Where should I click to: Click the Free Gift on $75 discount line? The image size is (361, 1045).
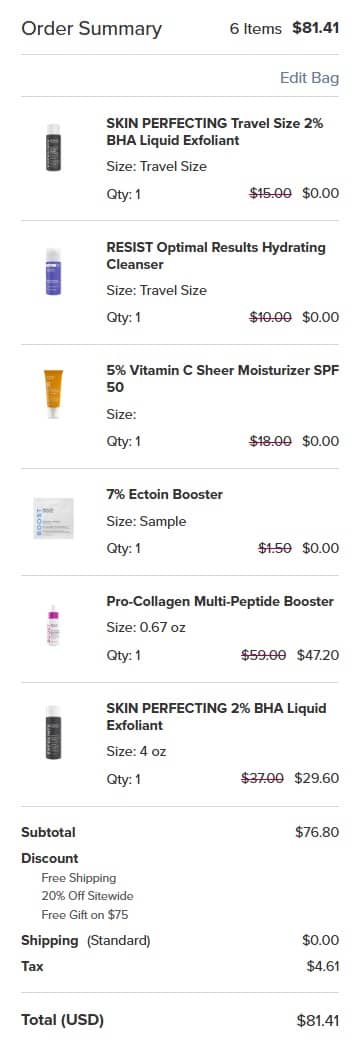85,914
